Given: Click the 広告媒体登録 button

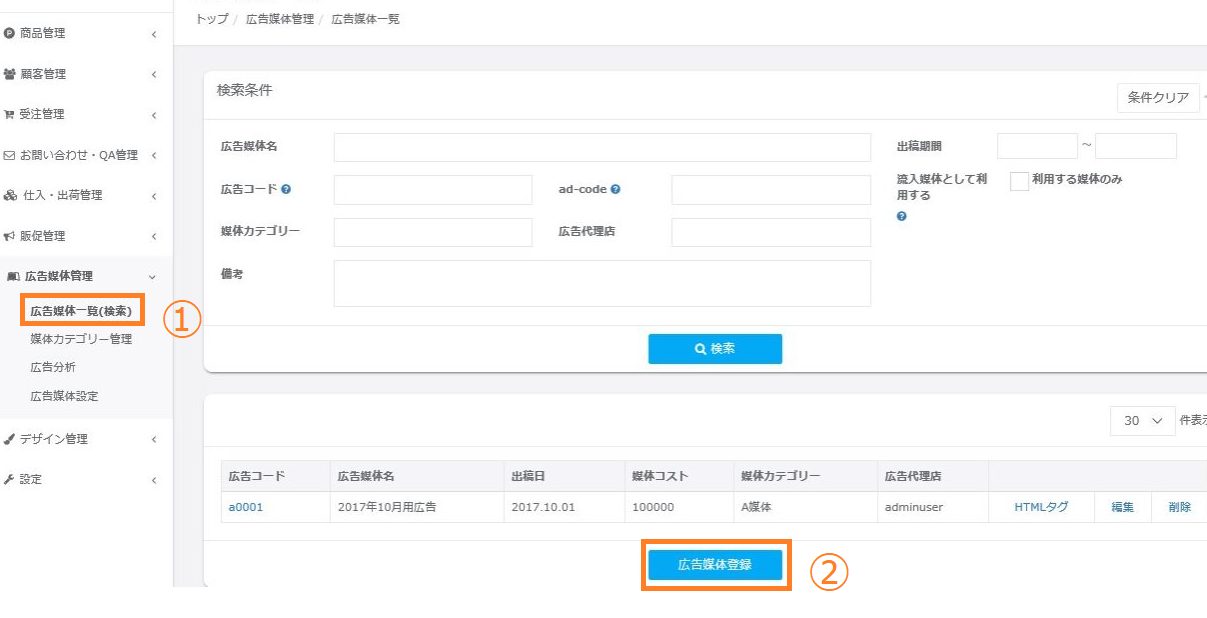Looking at the screenshot, I should coord(715,565).
